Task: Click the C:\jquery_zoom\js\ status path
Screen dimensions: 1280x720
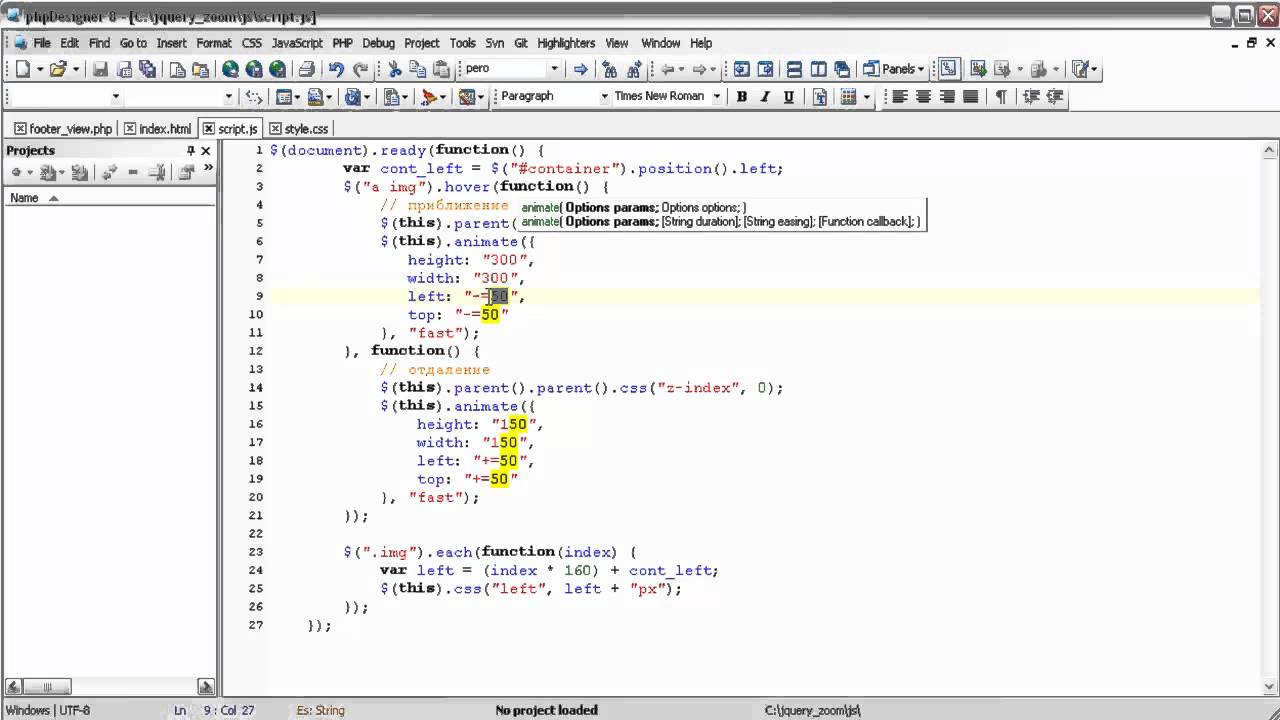Action: coord(812,710)
